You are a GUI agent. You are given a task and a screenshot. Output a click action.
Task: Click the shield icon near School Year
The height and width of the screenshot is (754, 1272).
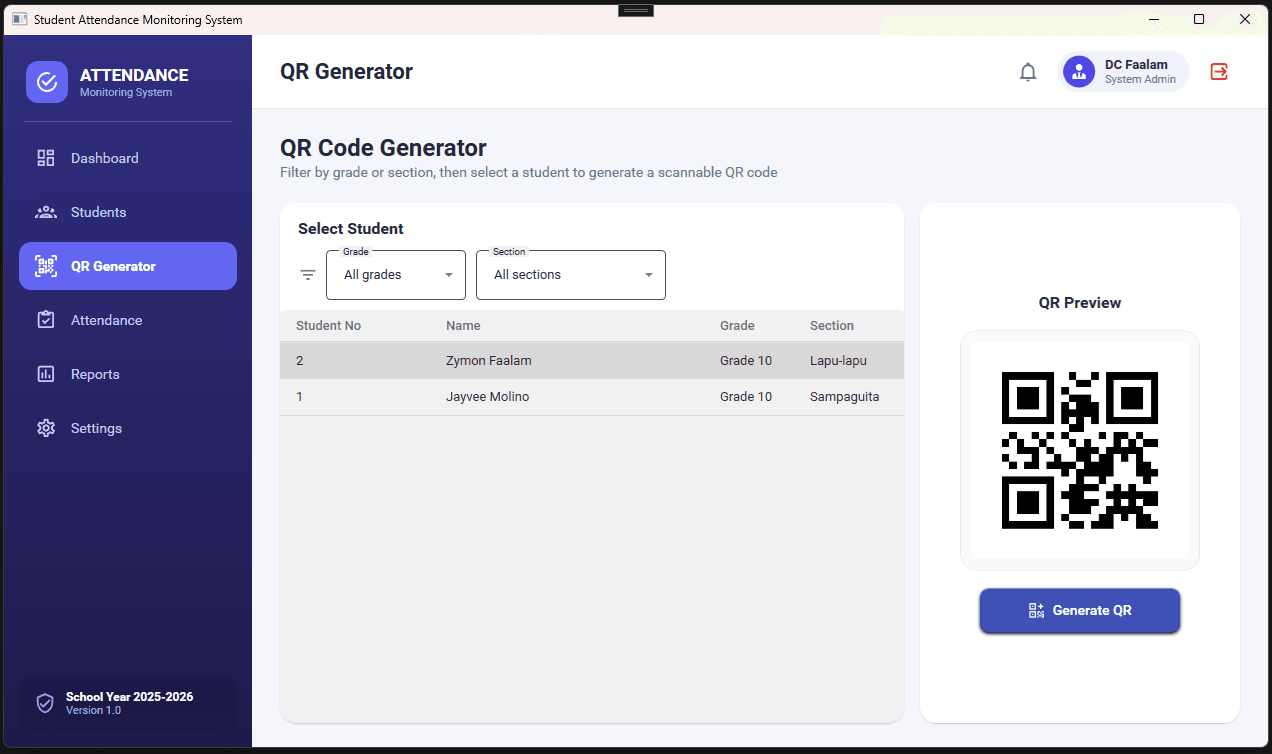pyautogui.click(x=45, y=703)
